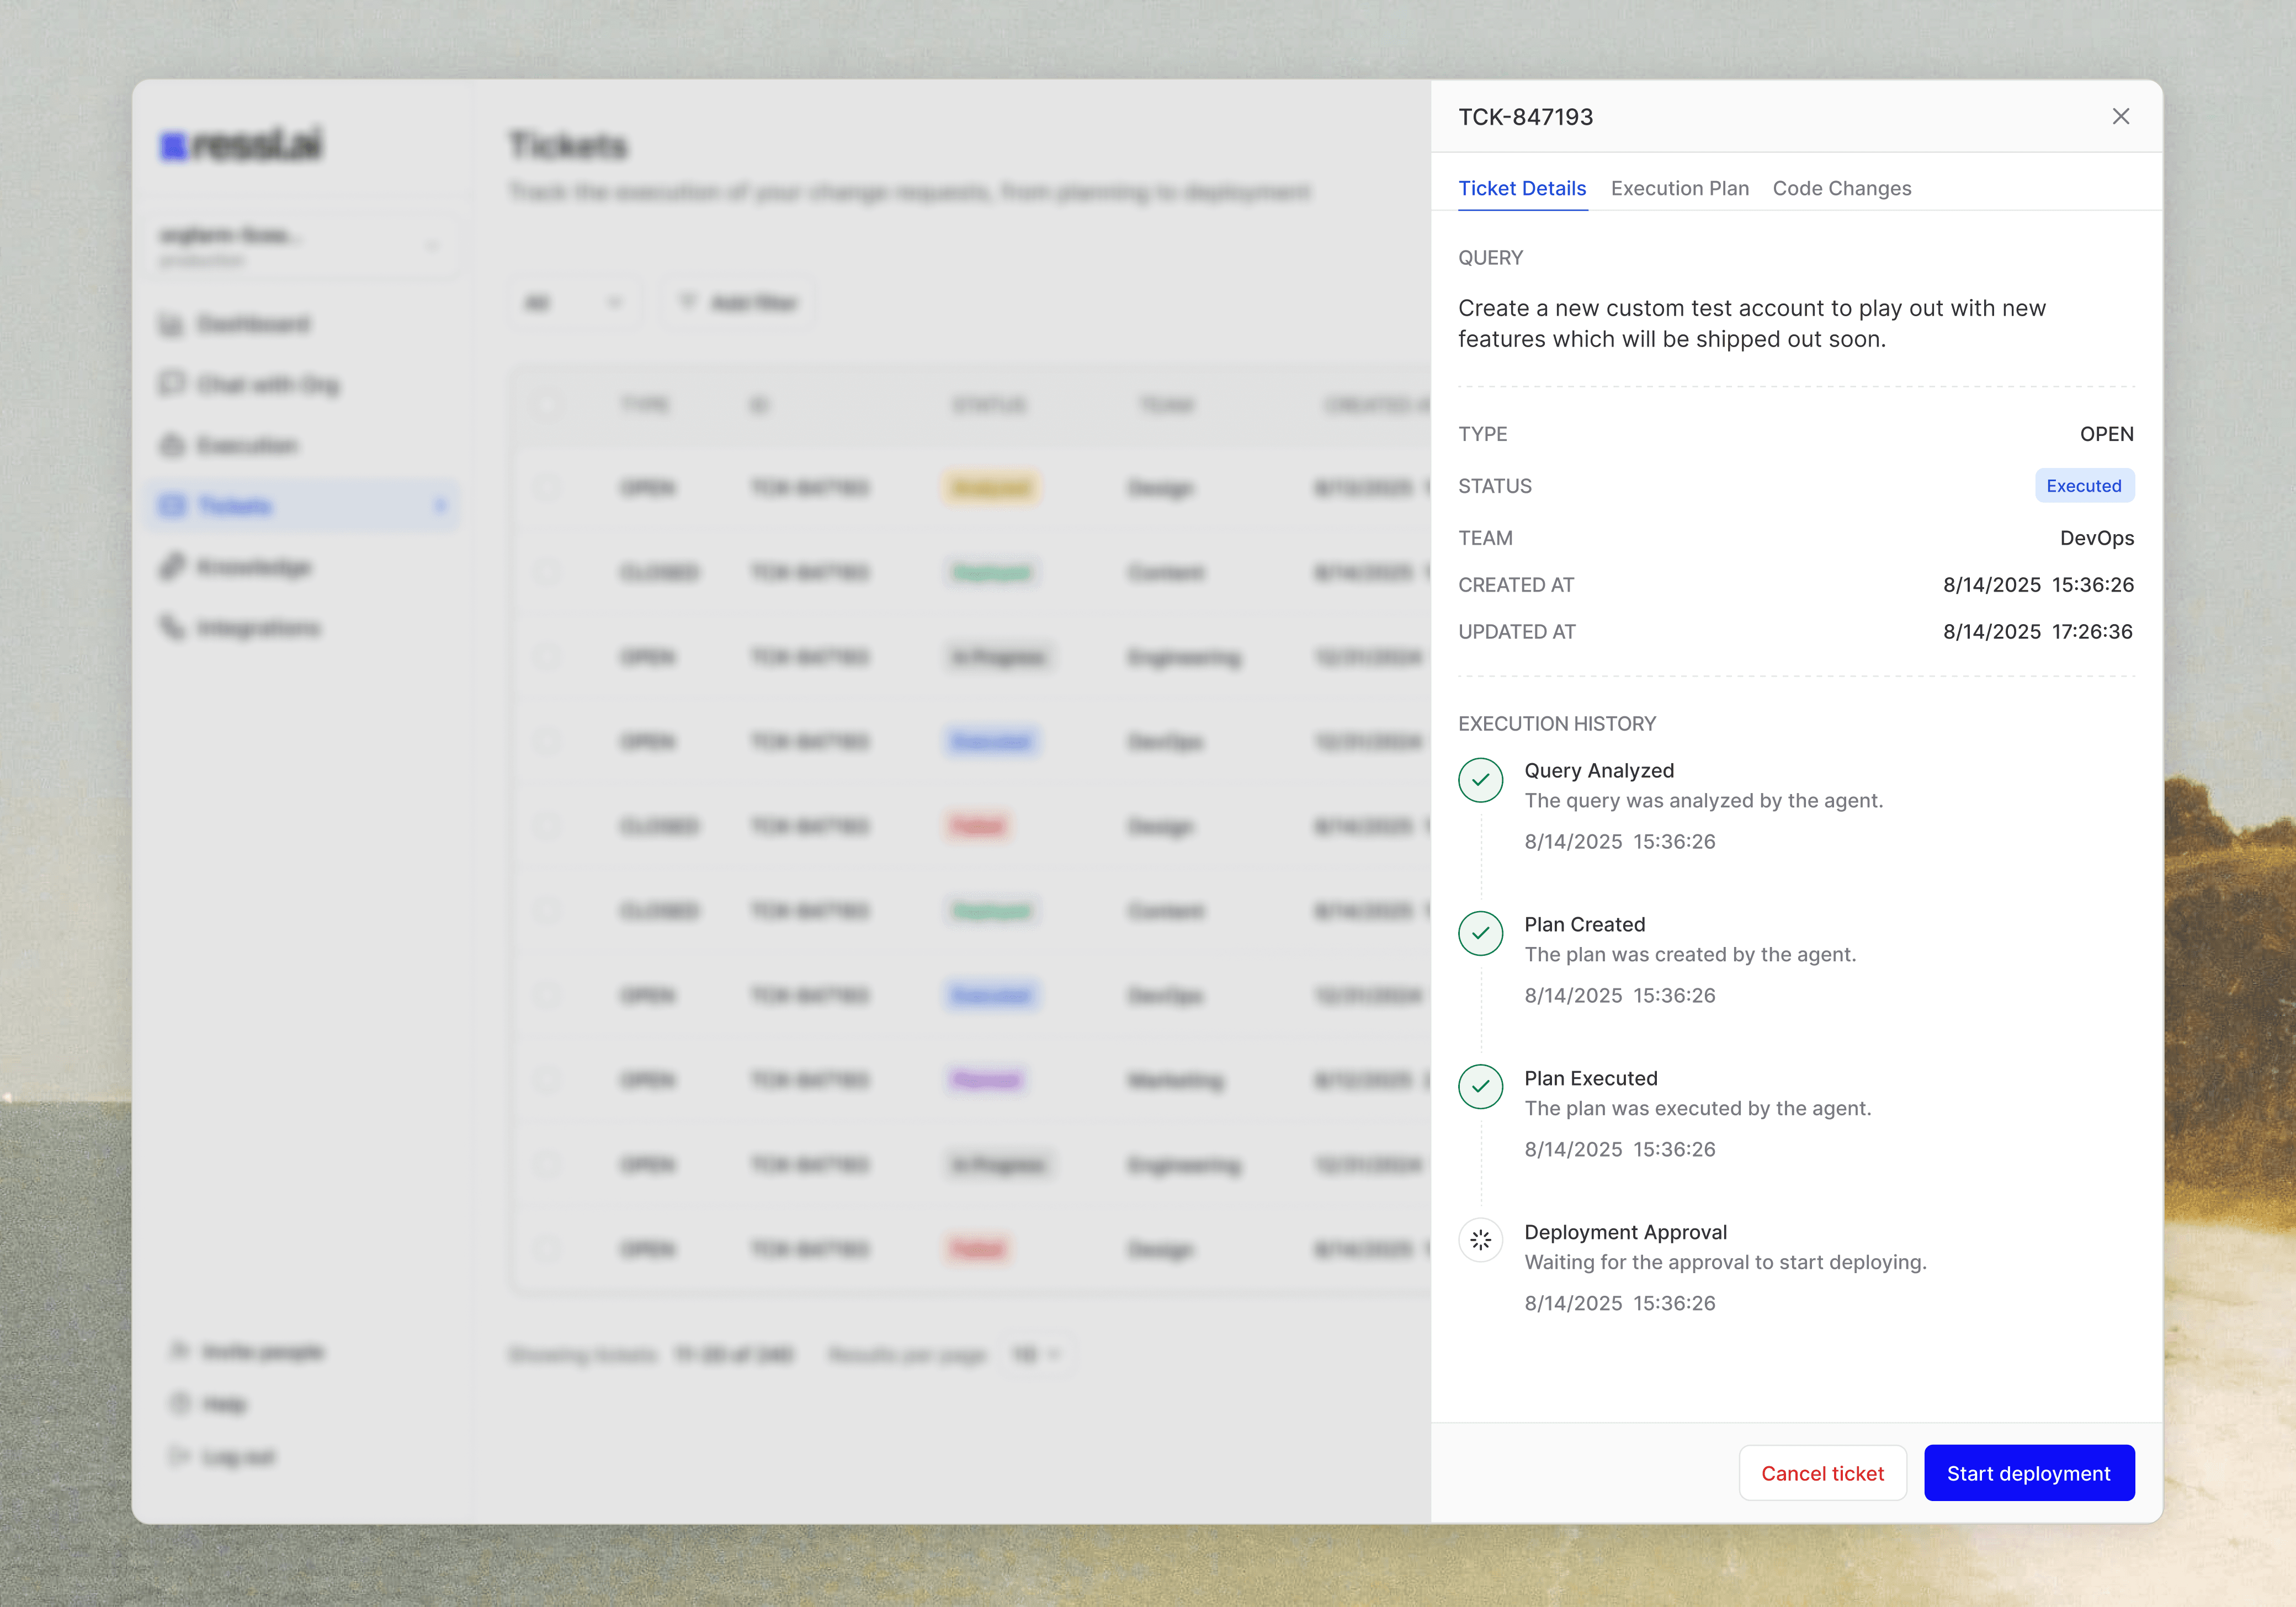Open Chat with Org sidebar icon
The height and width of the screenshot is (1607, 2296).
point(172,384)
